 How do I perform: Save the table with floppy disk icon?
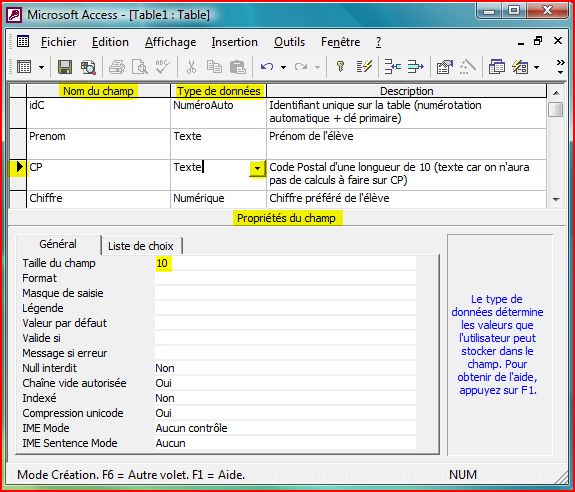[65, 67]
